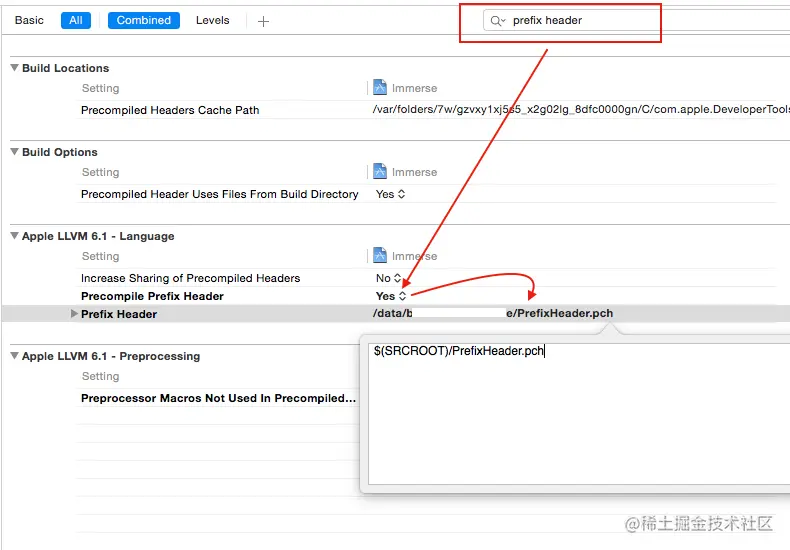The height and width of the screenshot is (550, 790).
Task: Select the All filter tab
Action: click(76, 20)
